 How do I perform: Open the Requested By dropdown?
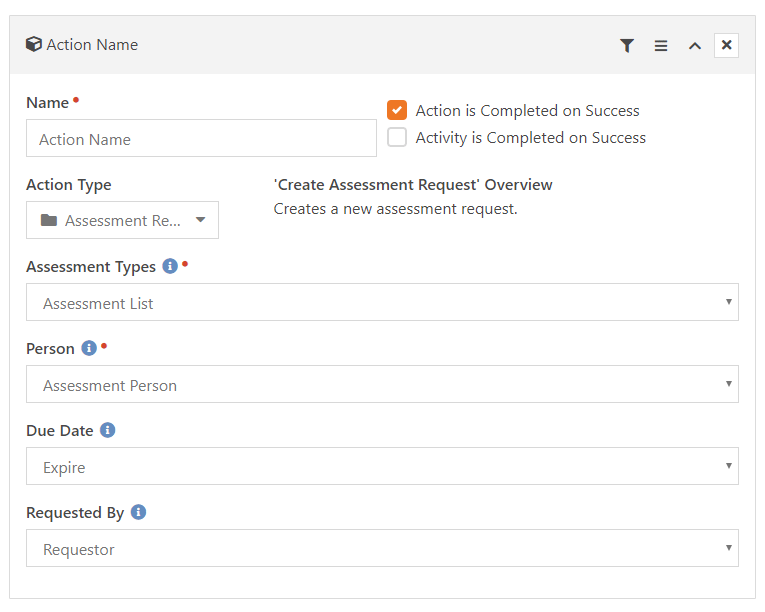[x=382, y=548]
